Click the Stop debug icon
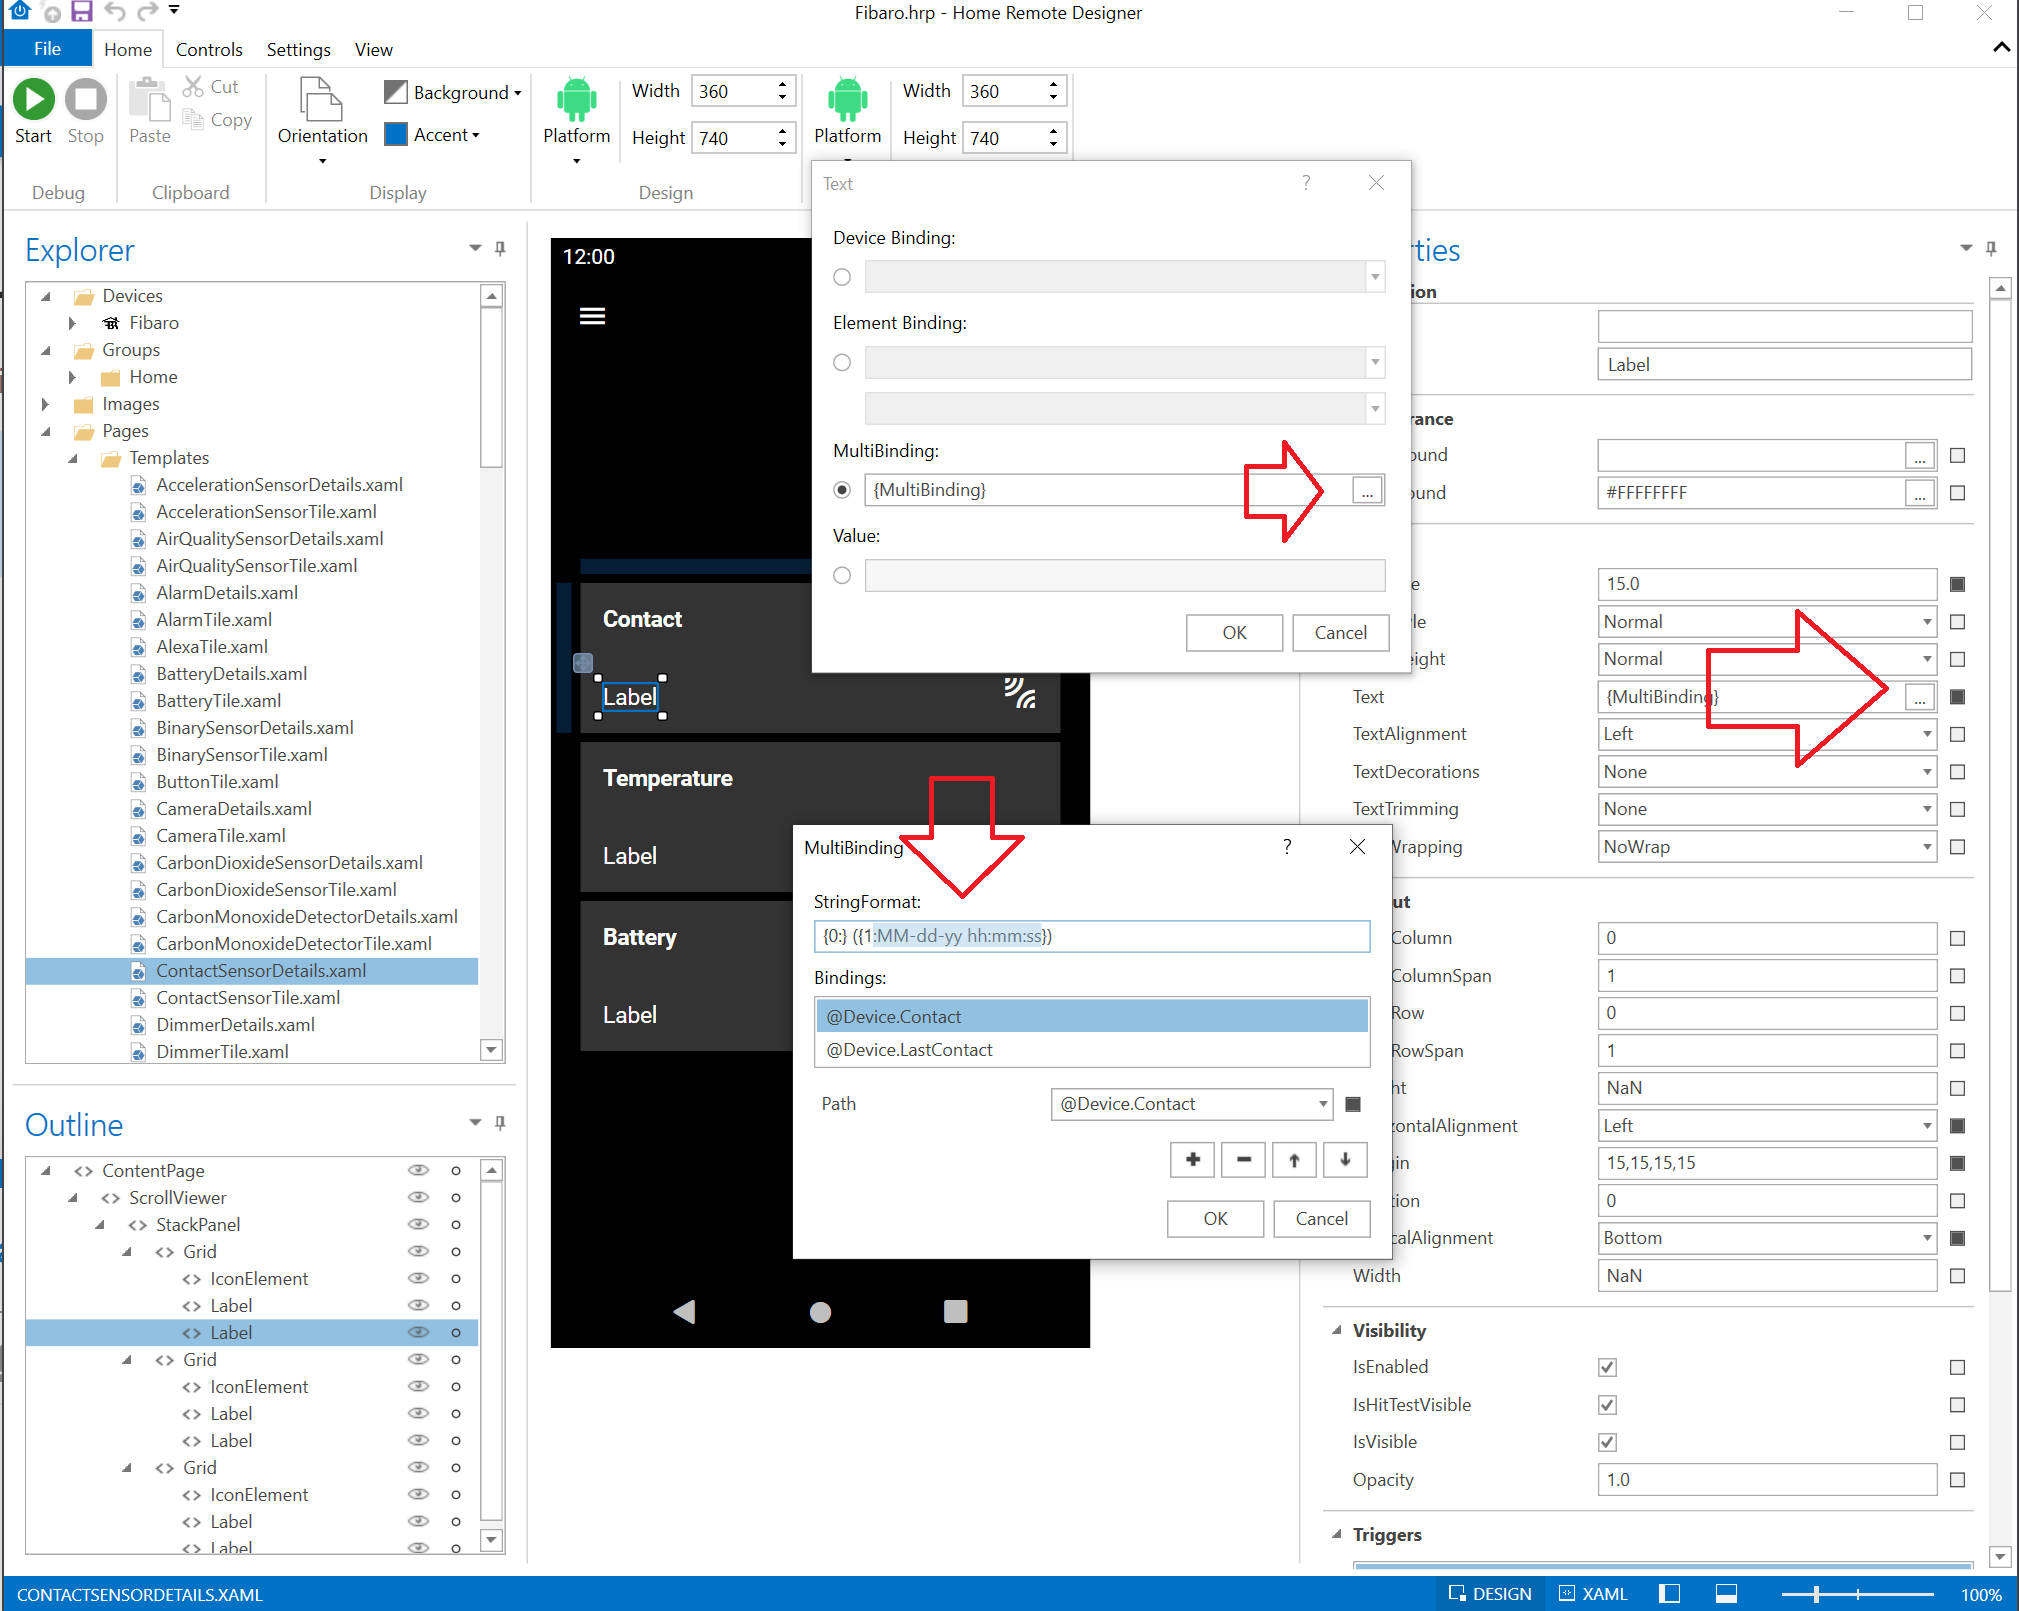The width and height of the screenshot is (2019, 1611). 85,99
